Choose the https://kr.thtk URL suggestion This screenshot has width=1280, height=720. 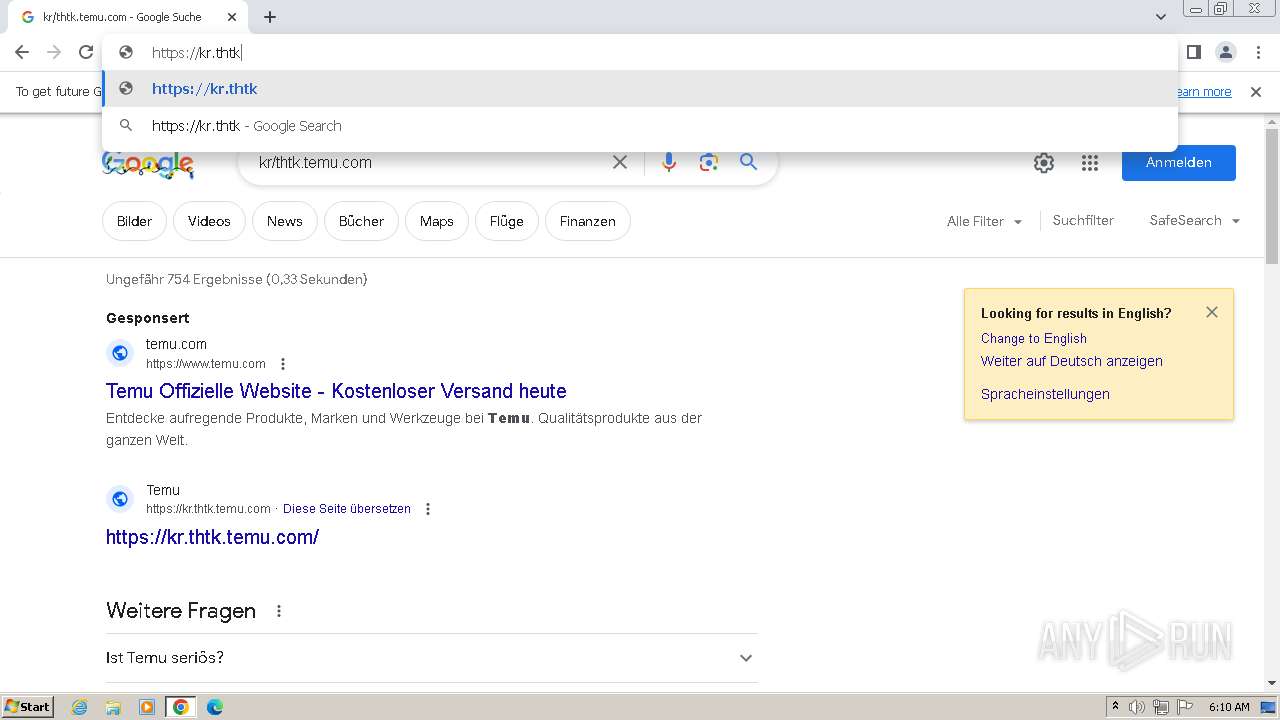(x=640, y=89)
